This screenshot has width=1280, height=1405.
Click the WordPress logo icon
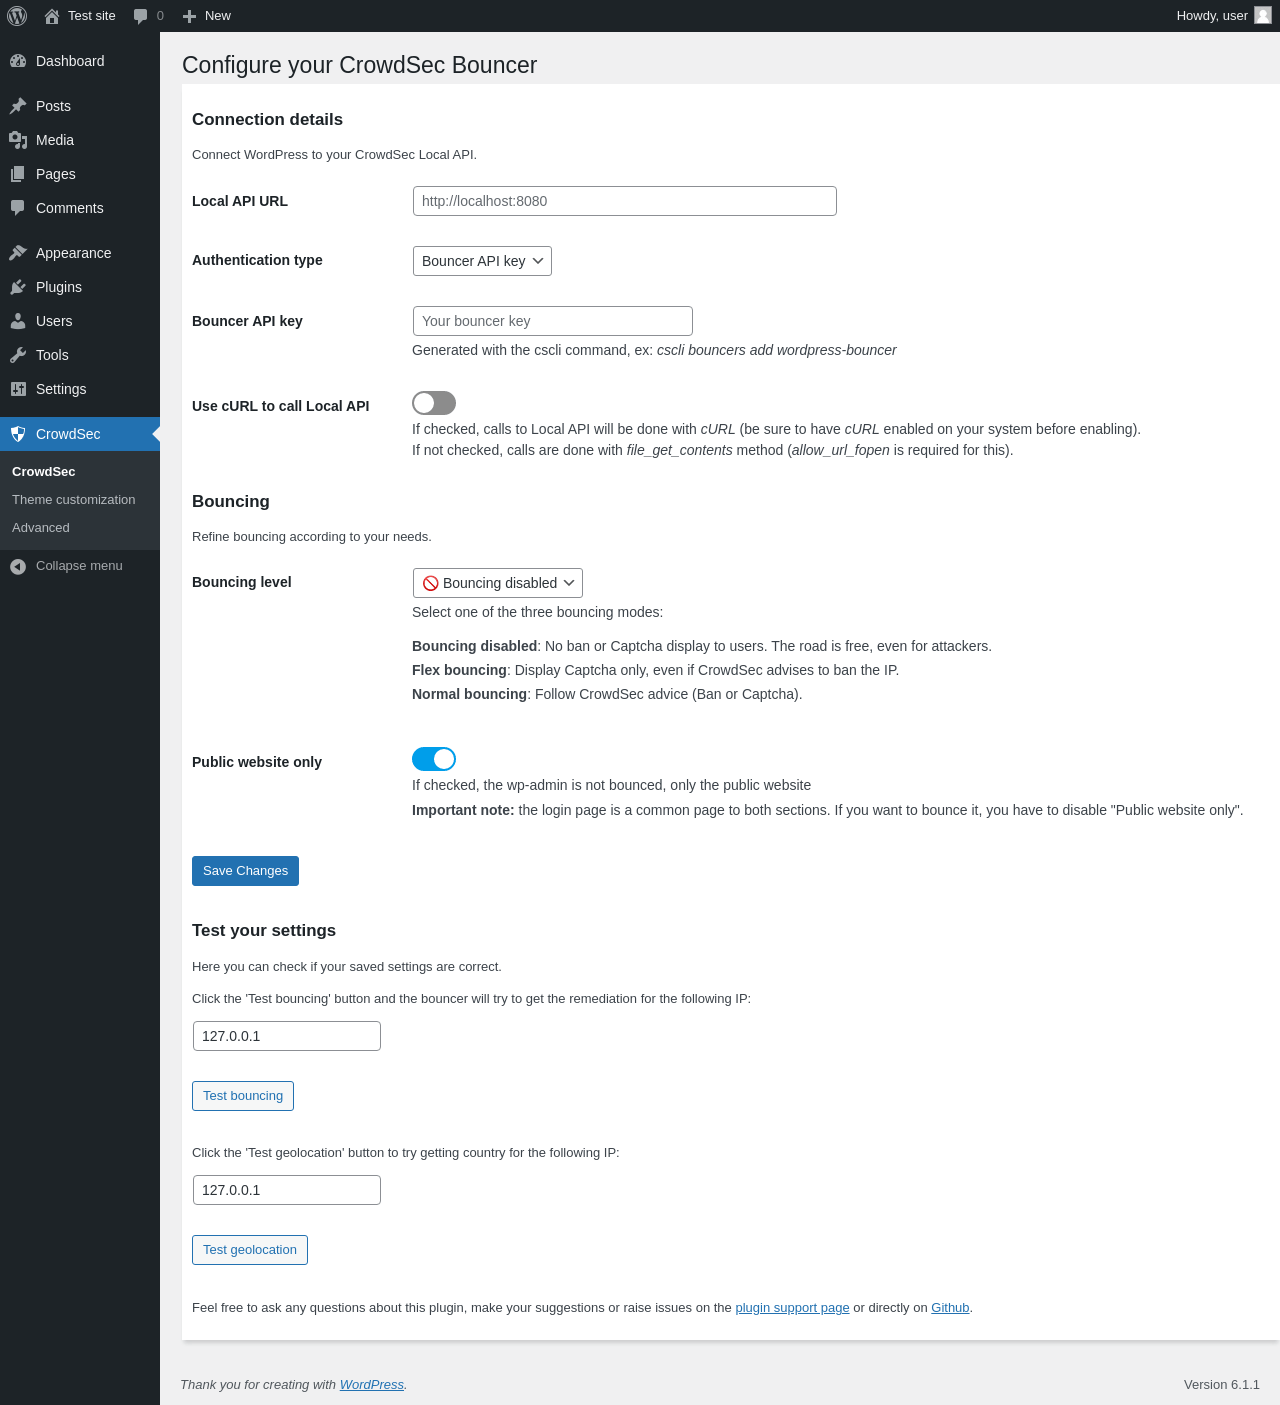(17, 16)
